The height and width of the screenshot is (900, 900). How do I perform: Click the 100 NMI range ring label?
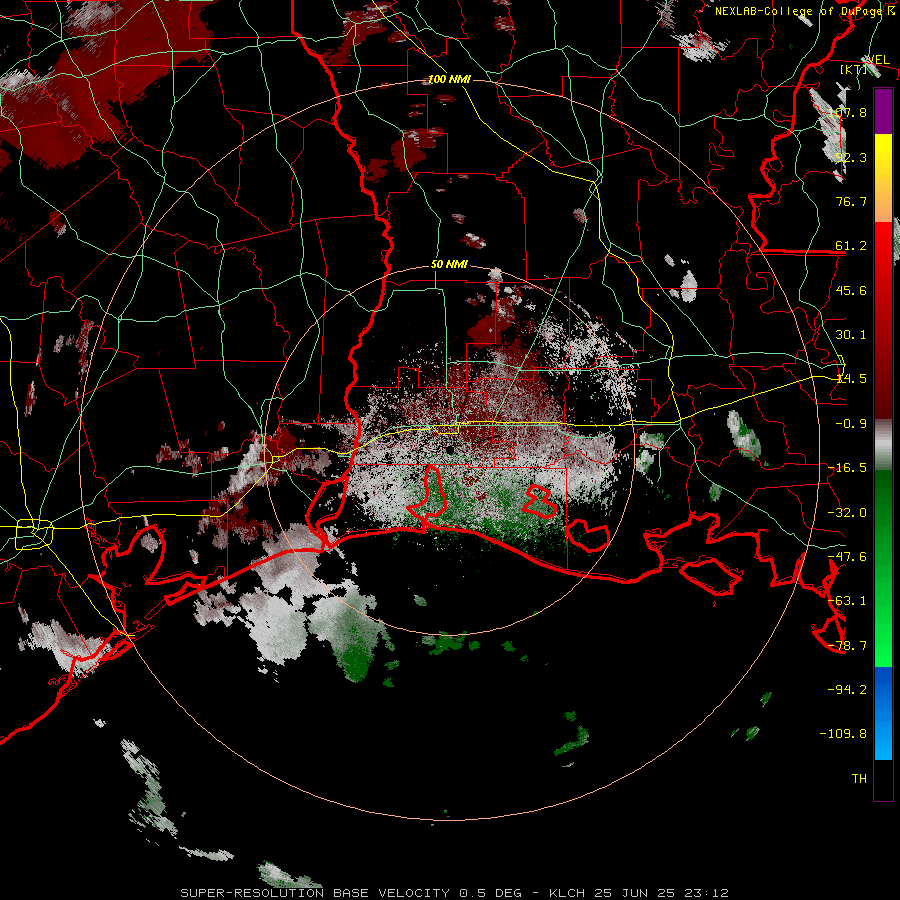tap(449, 79)
